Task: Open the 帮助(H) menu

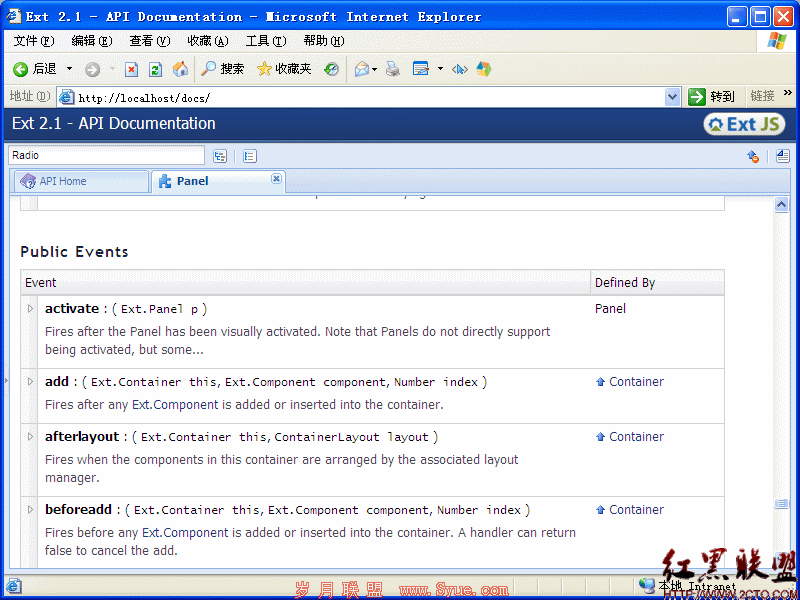Action: click(324, 41)
